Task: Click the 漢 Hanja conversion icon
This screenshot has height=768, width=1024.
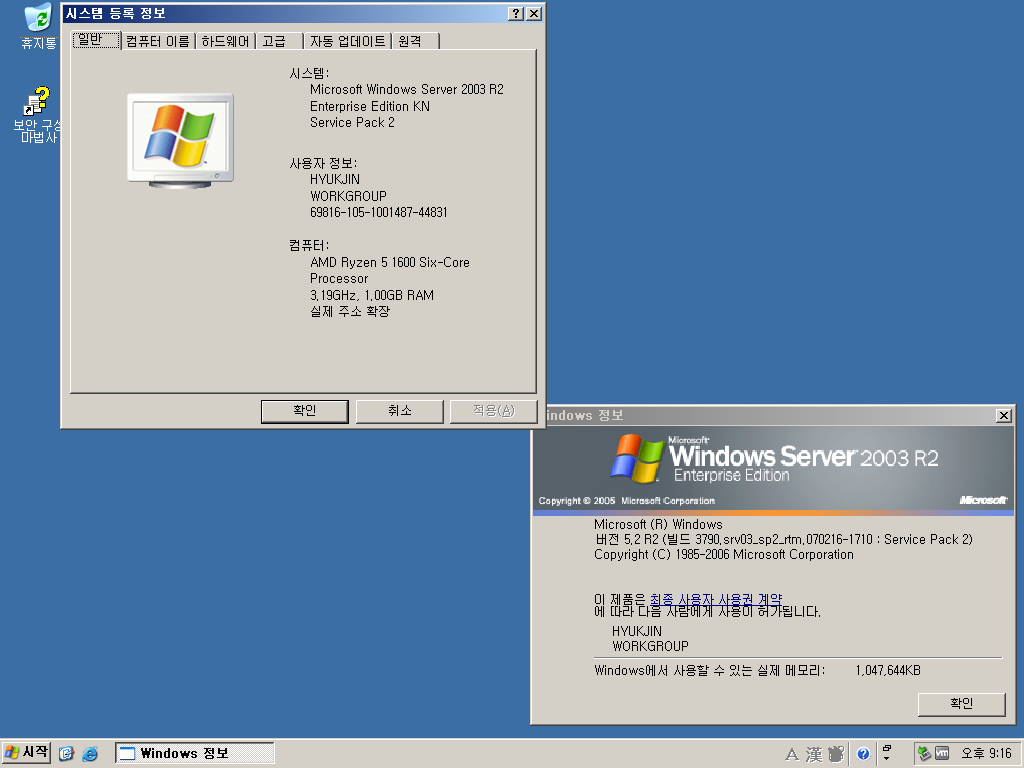Action: coord(814,754)
